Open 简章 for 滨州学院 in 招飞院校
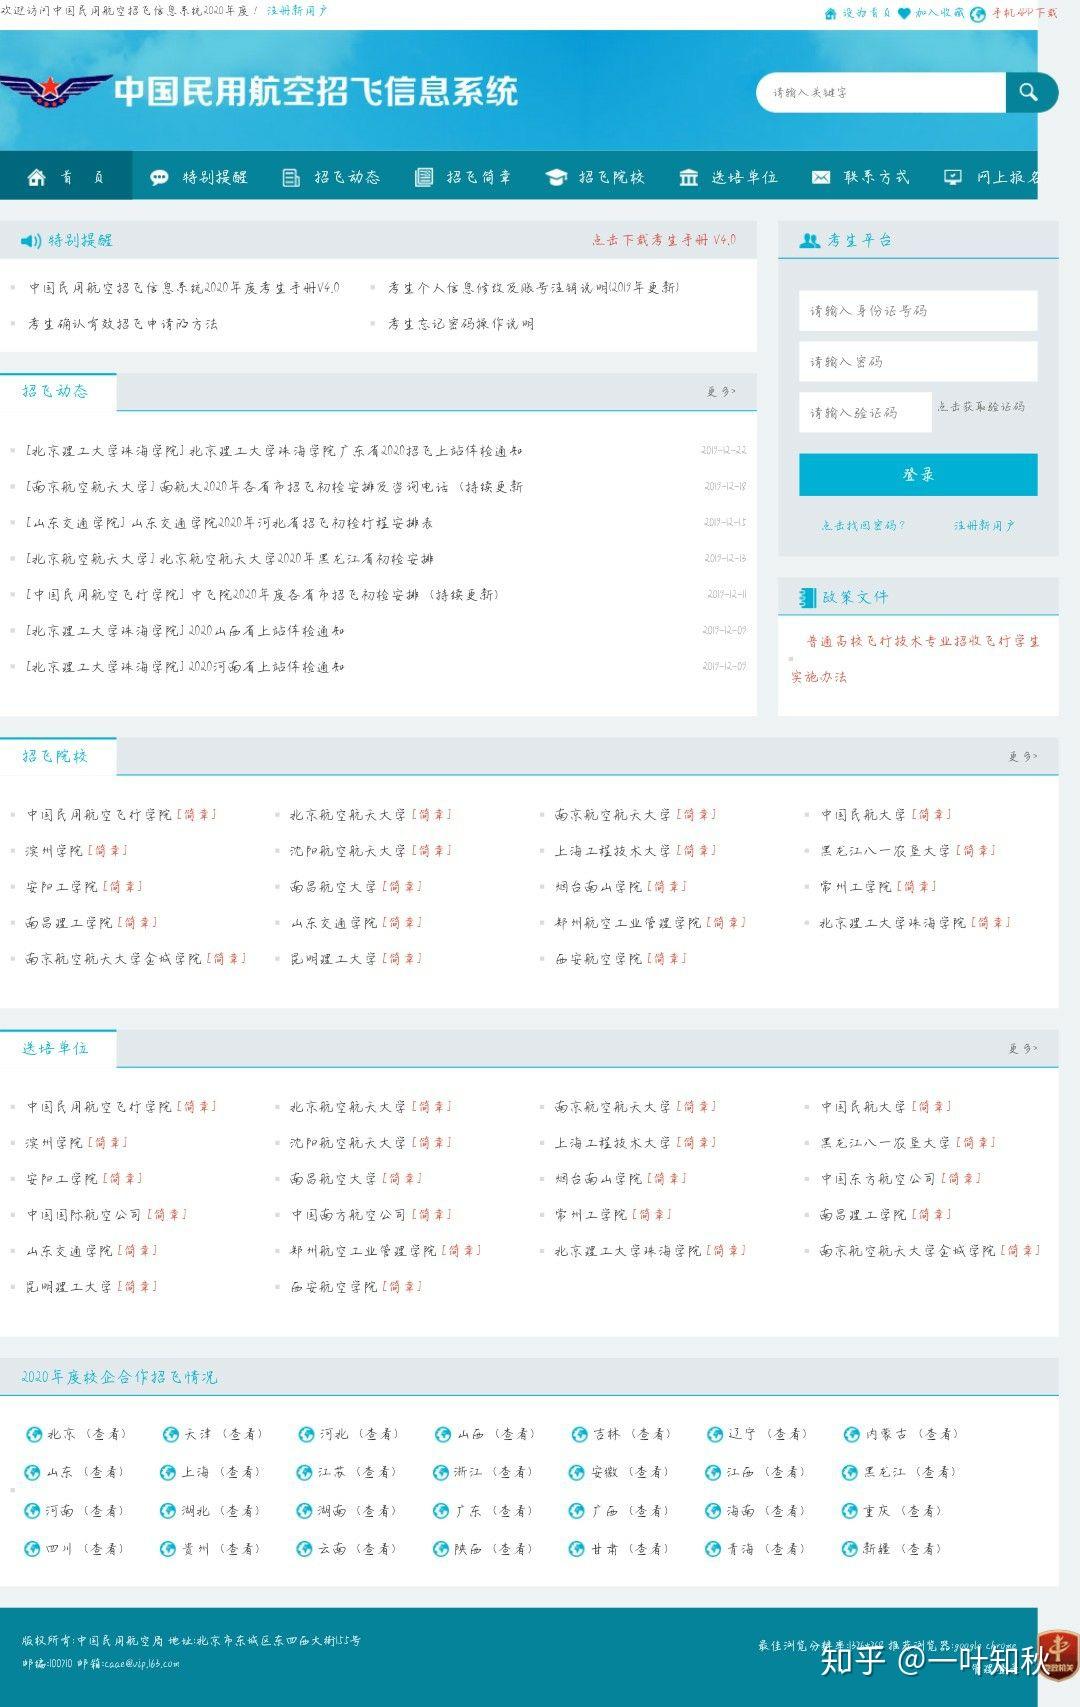This screenshot has height=1707, width=1080. tap(108, 851)
